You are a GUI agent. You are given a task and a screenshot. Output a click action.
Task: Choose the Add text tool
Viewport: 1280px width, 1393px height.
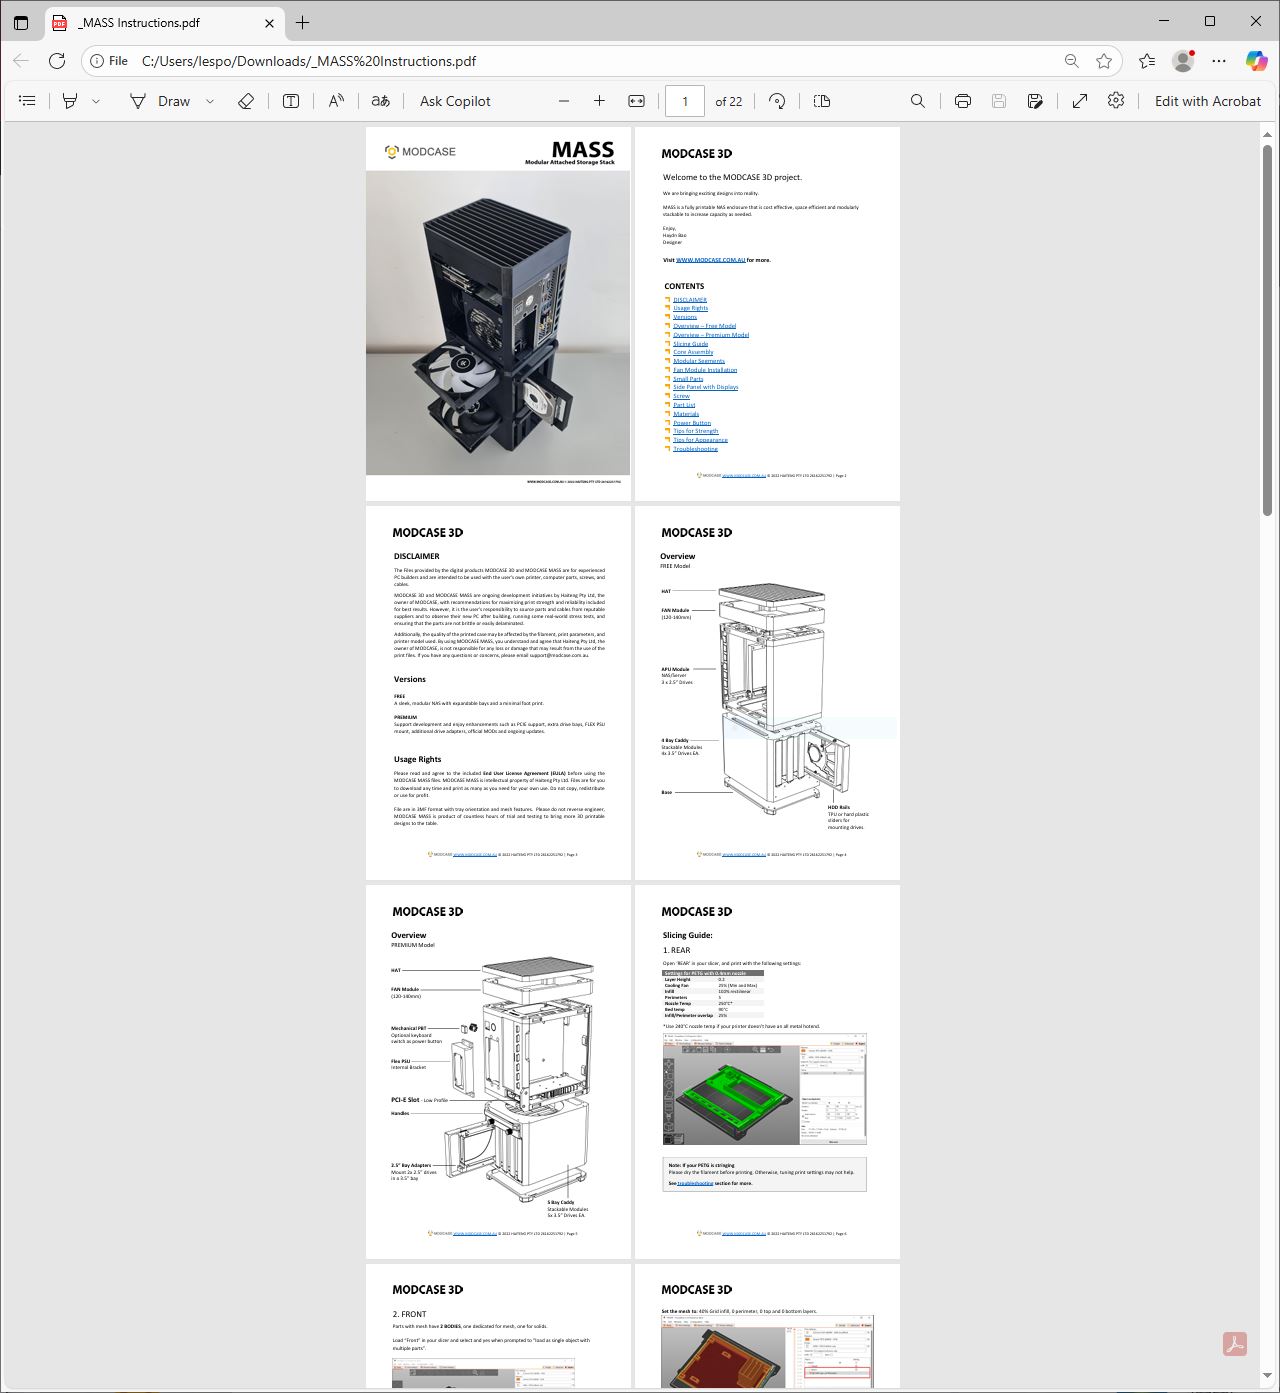[291, 101]
